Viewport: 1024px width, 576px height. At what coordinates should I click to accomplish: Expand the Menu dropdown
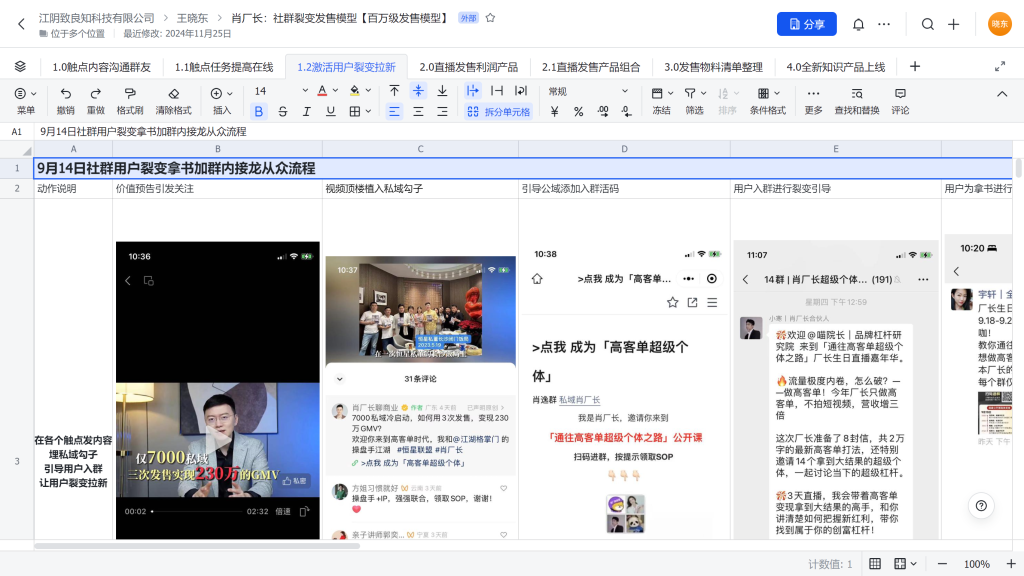pos(25,101)
